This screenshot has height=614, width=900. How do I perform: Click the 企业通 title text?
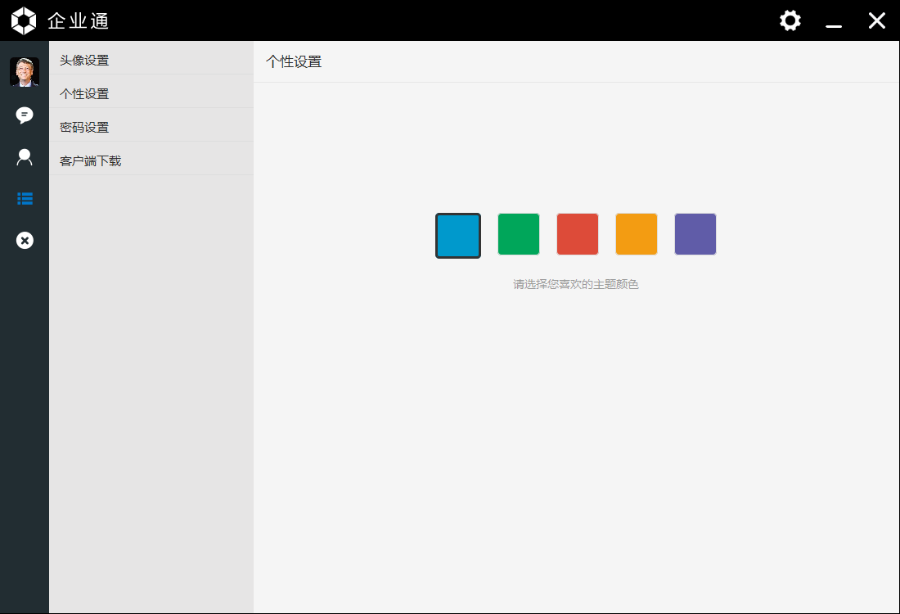[78, 21]
